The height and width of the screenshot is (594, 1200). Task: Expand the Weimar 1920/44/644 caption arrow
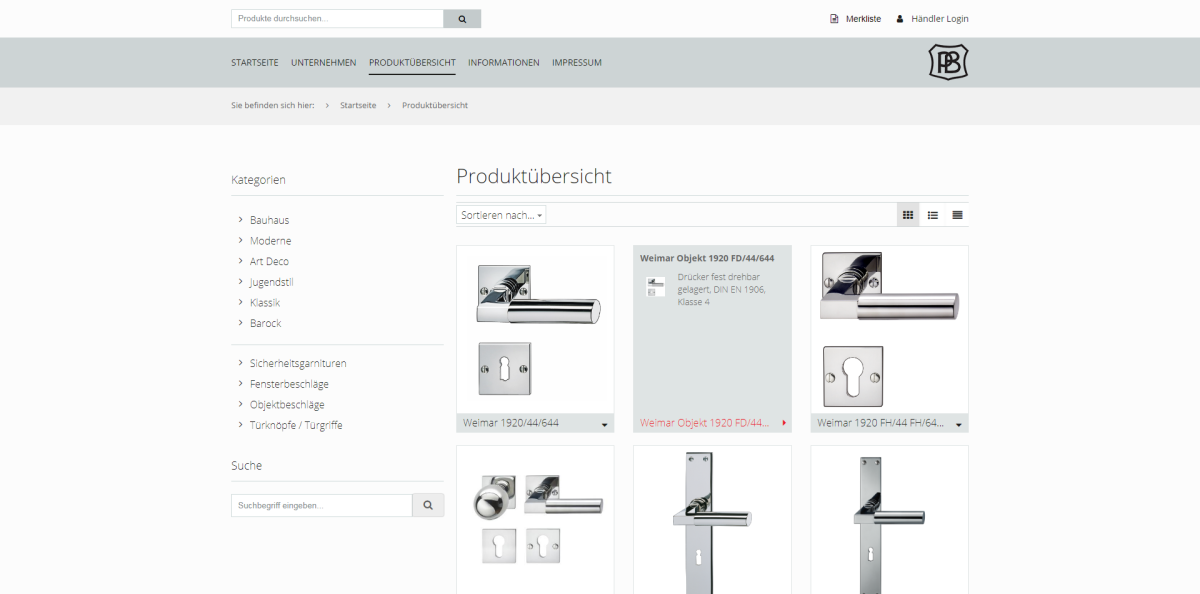(x=605, y=425)
